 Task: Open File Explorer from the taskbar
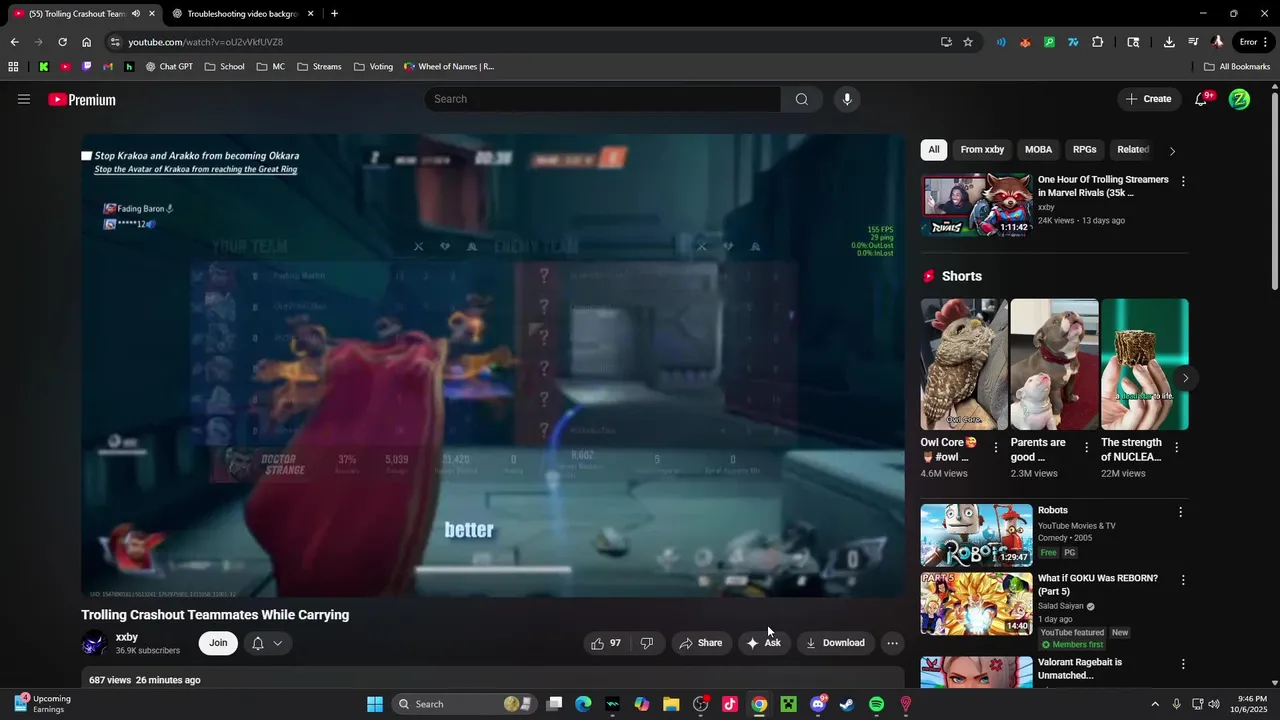671,704
